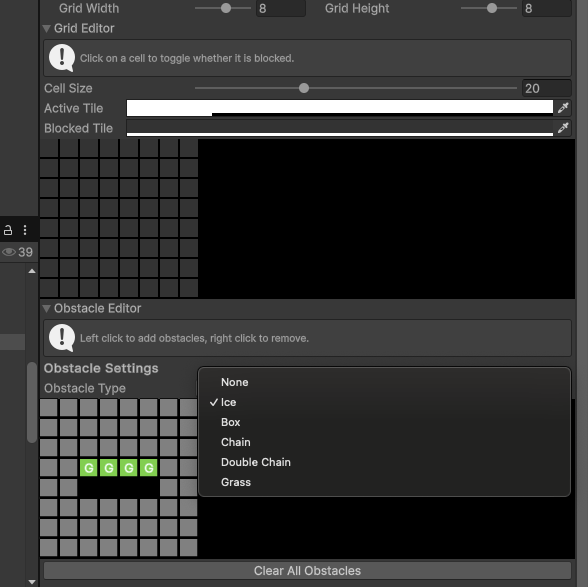Click the Active Tile eyedropper icon
The image size is (588, 587).
[x=563, y=108]
